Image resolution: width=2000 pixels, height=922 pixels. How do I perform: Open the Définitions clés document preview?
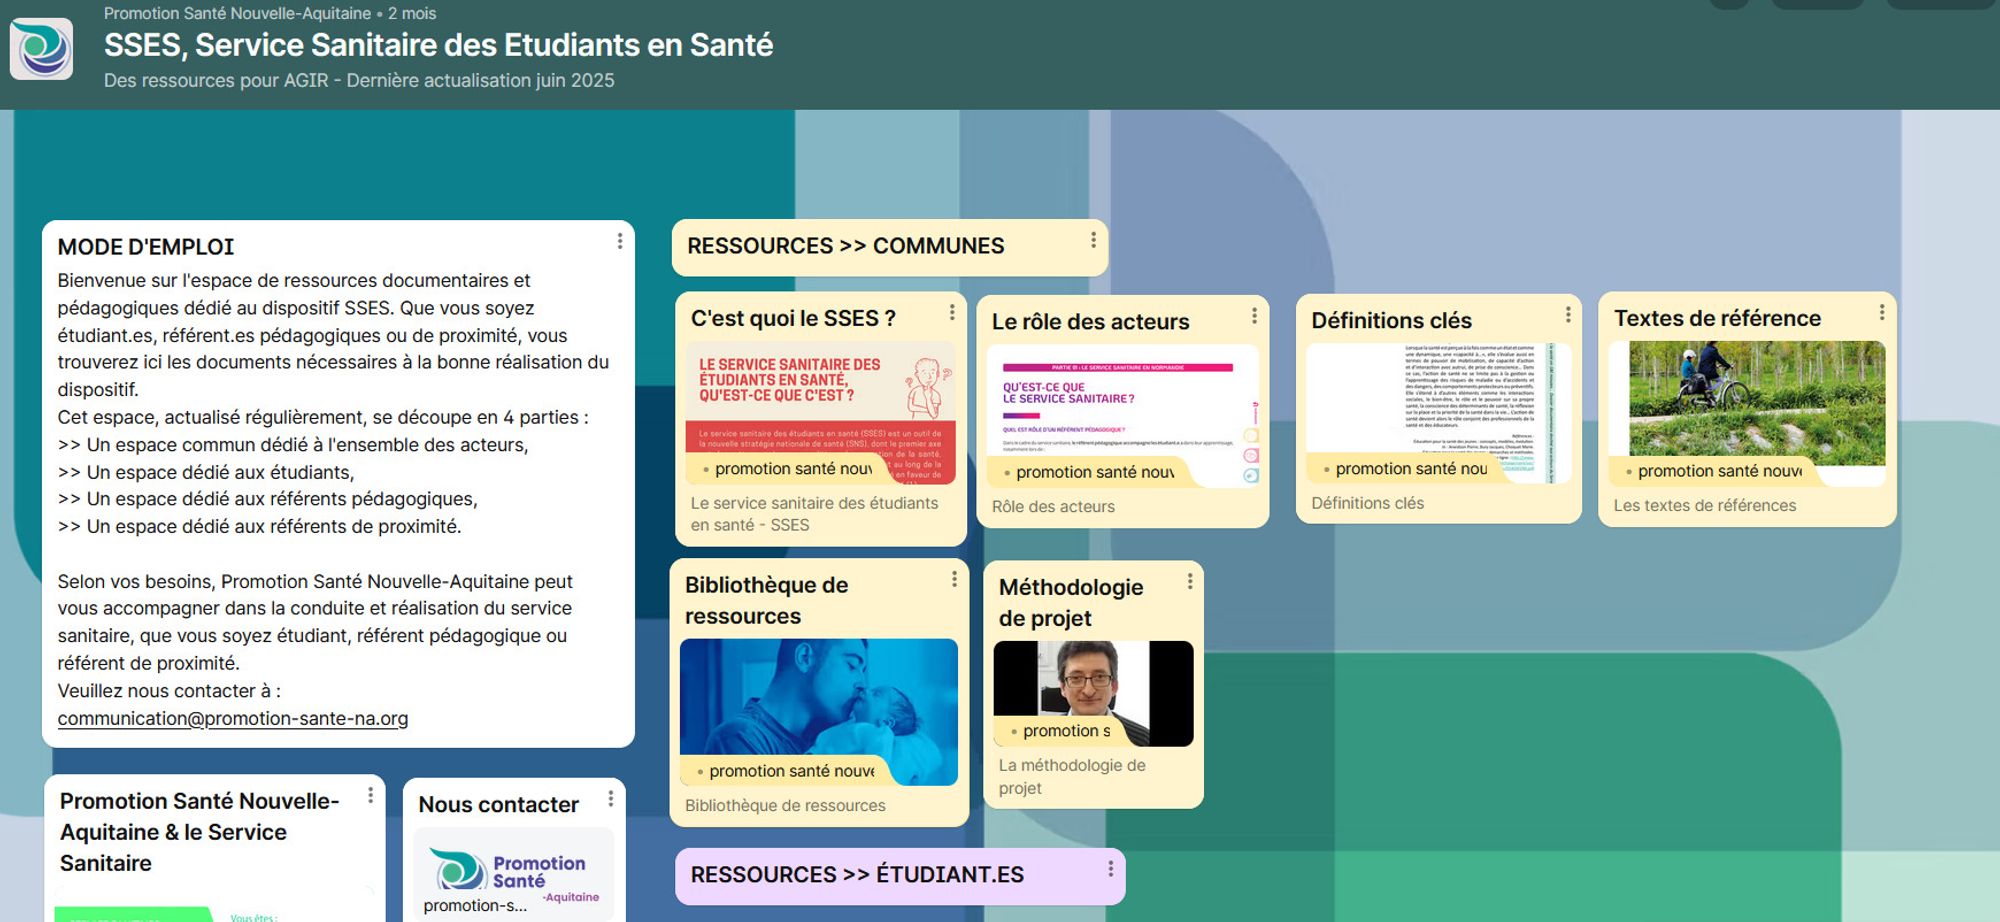click(x=1439, y=413)
